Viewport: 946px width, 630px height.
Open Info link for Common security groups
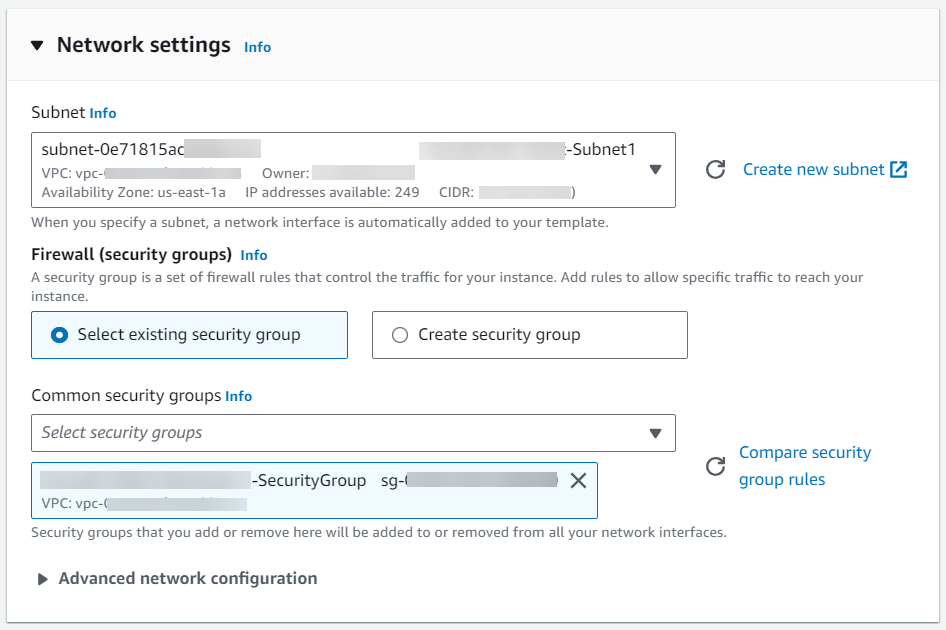tap(238, 396)
